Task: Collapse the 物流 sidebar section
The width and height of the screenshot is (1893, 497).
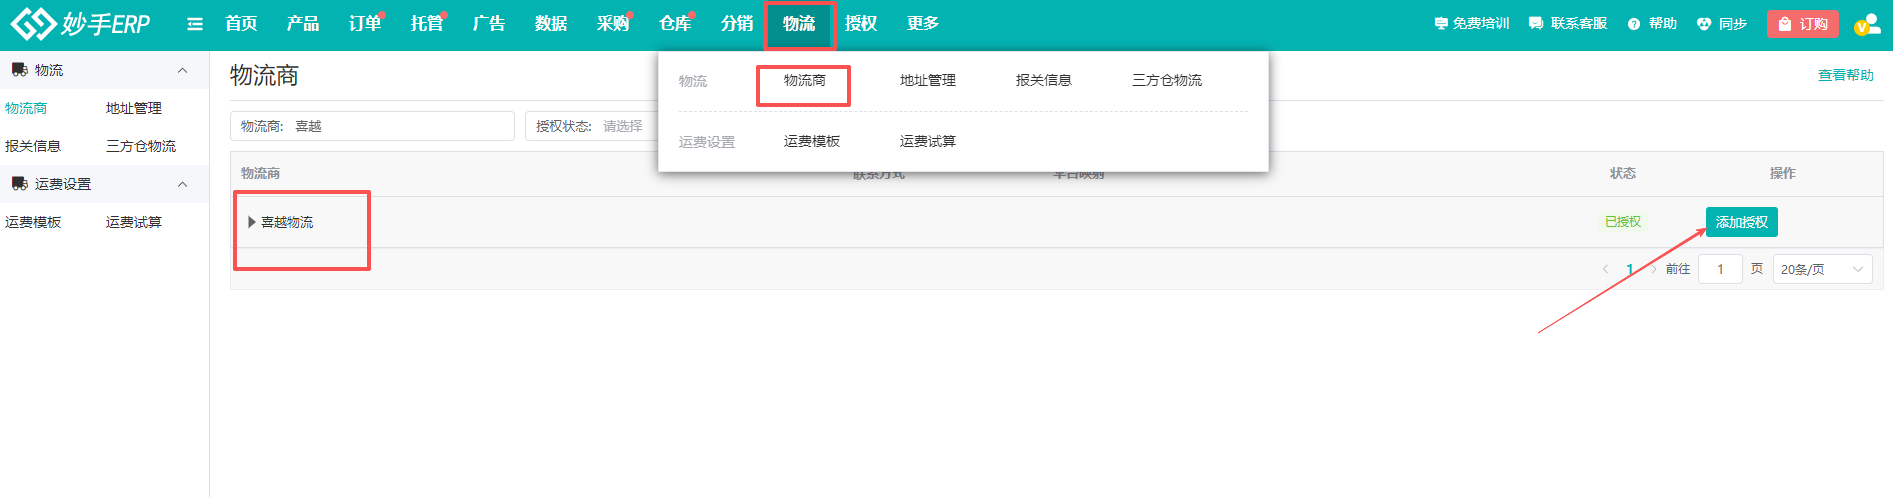Action: pos(182,70)
